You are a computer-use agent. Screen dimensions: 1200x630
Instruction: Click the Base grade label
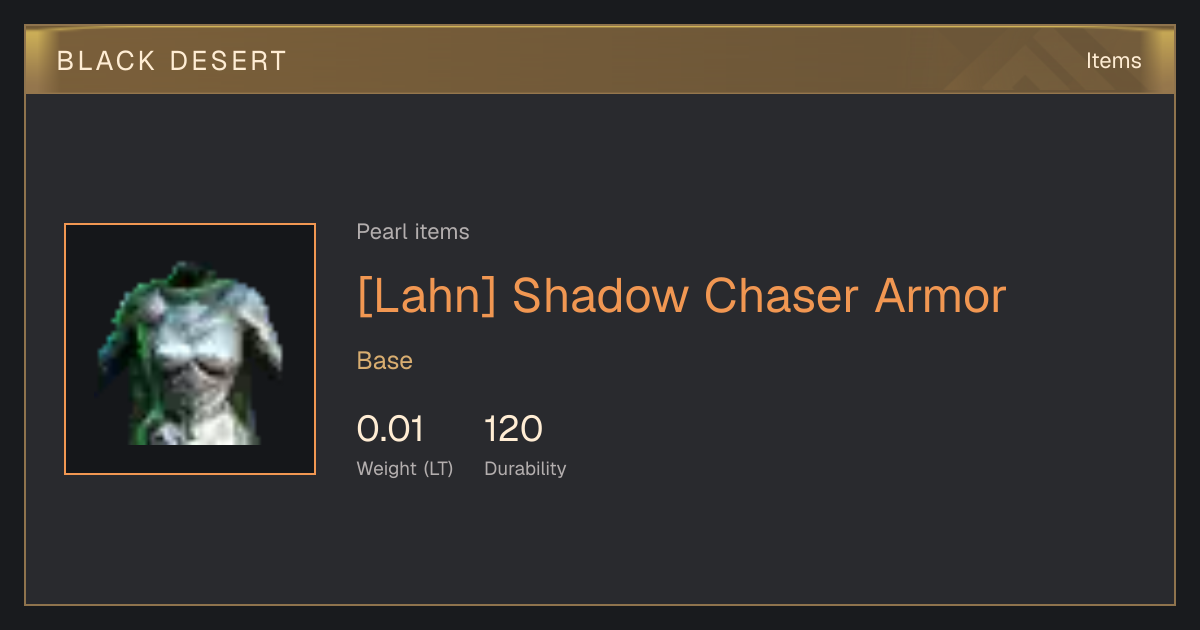coord(385,361)
